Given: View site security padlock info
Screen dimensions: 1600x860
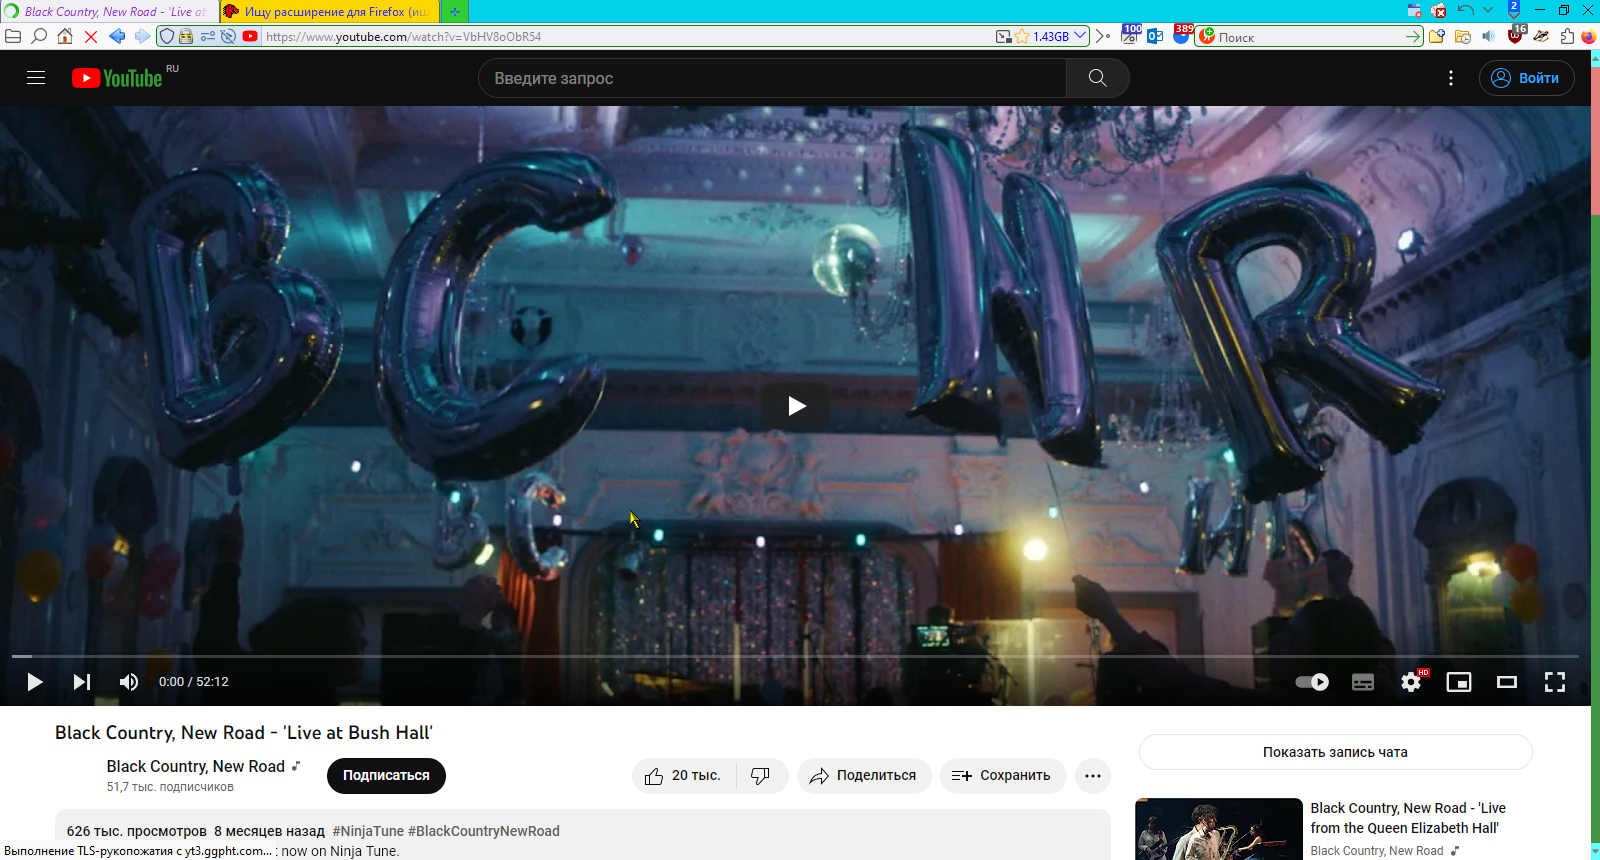Looking at the screenshot, I should point(186,36).
